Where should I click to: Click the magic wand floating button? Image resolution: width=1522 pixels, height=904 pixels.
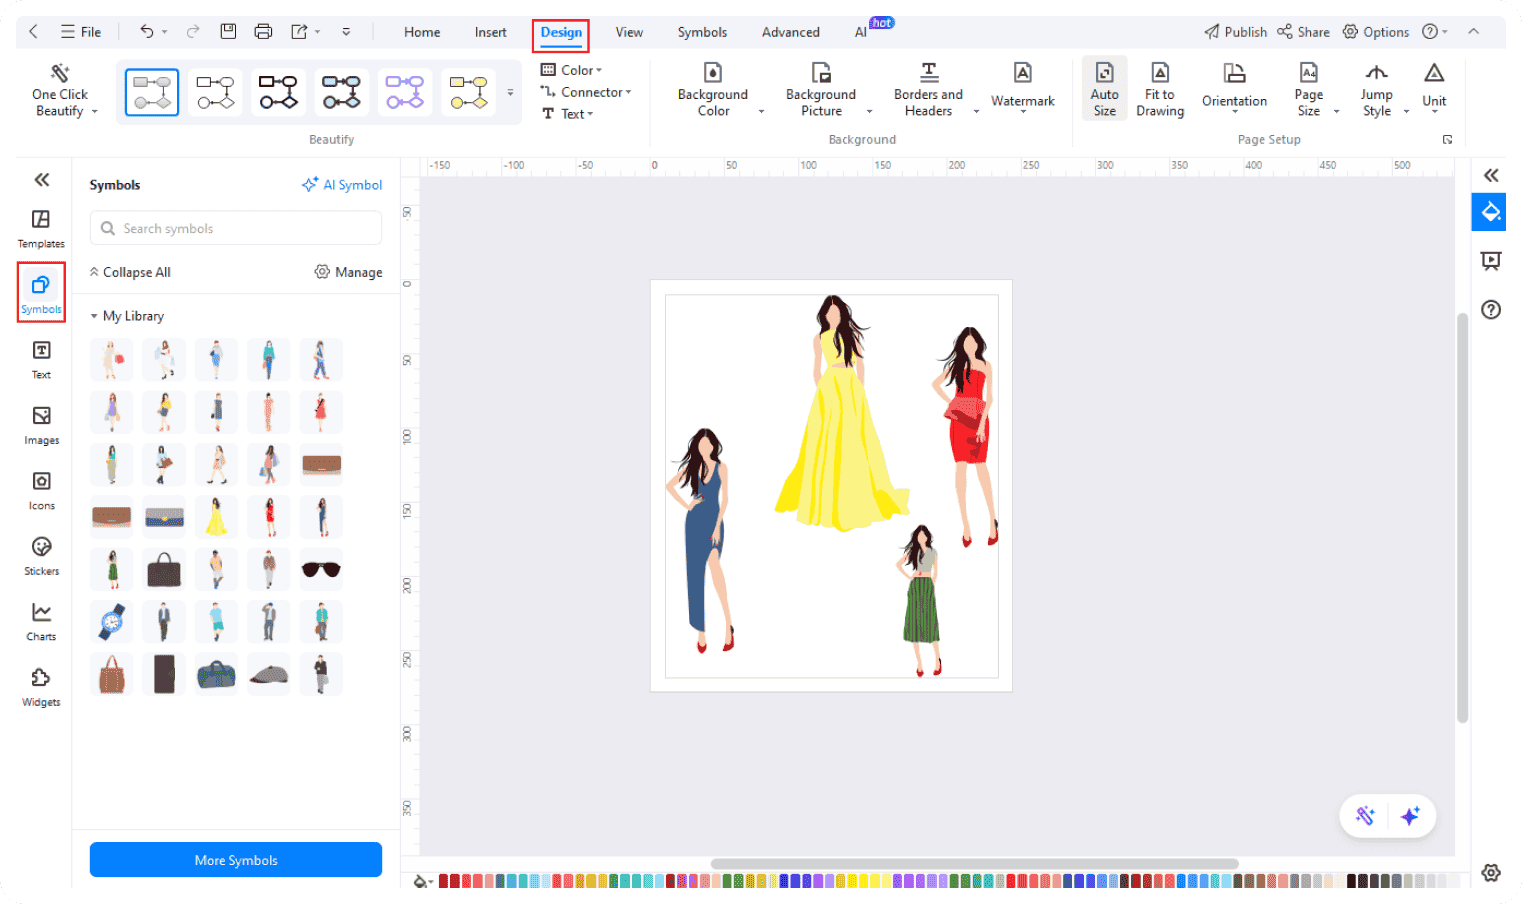point(1365,816)
